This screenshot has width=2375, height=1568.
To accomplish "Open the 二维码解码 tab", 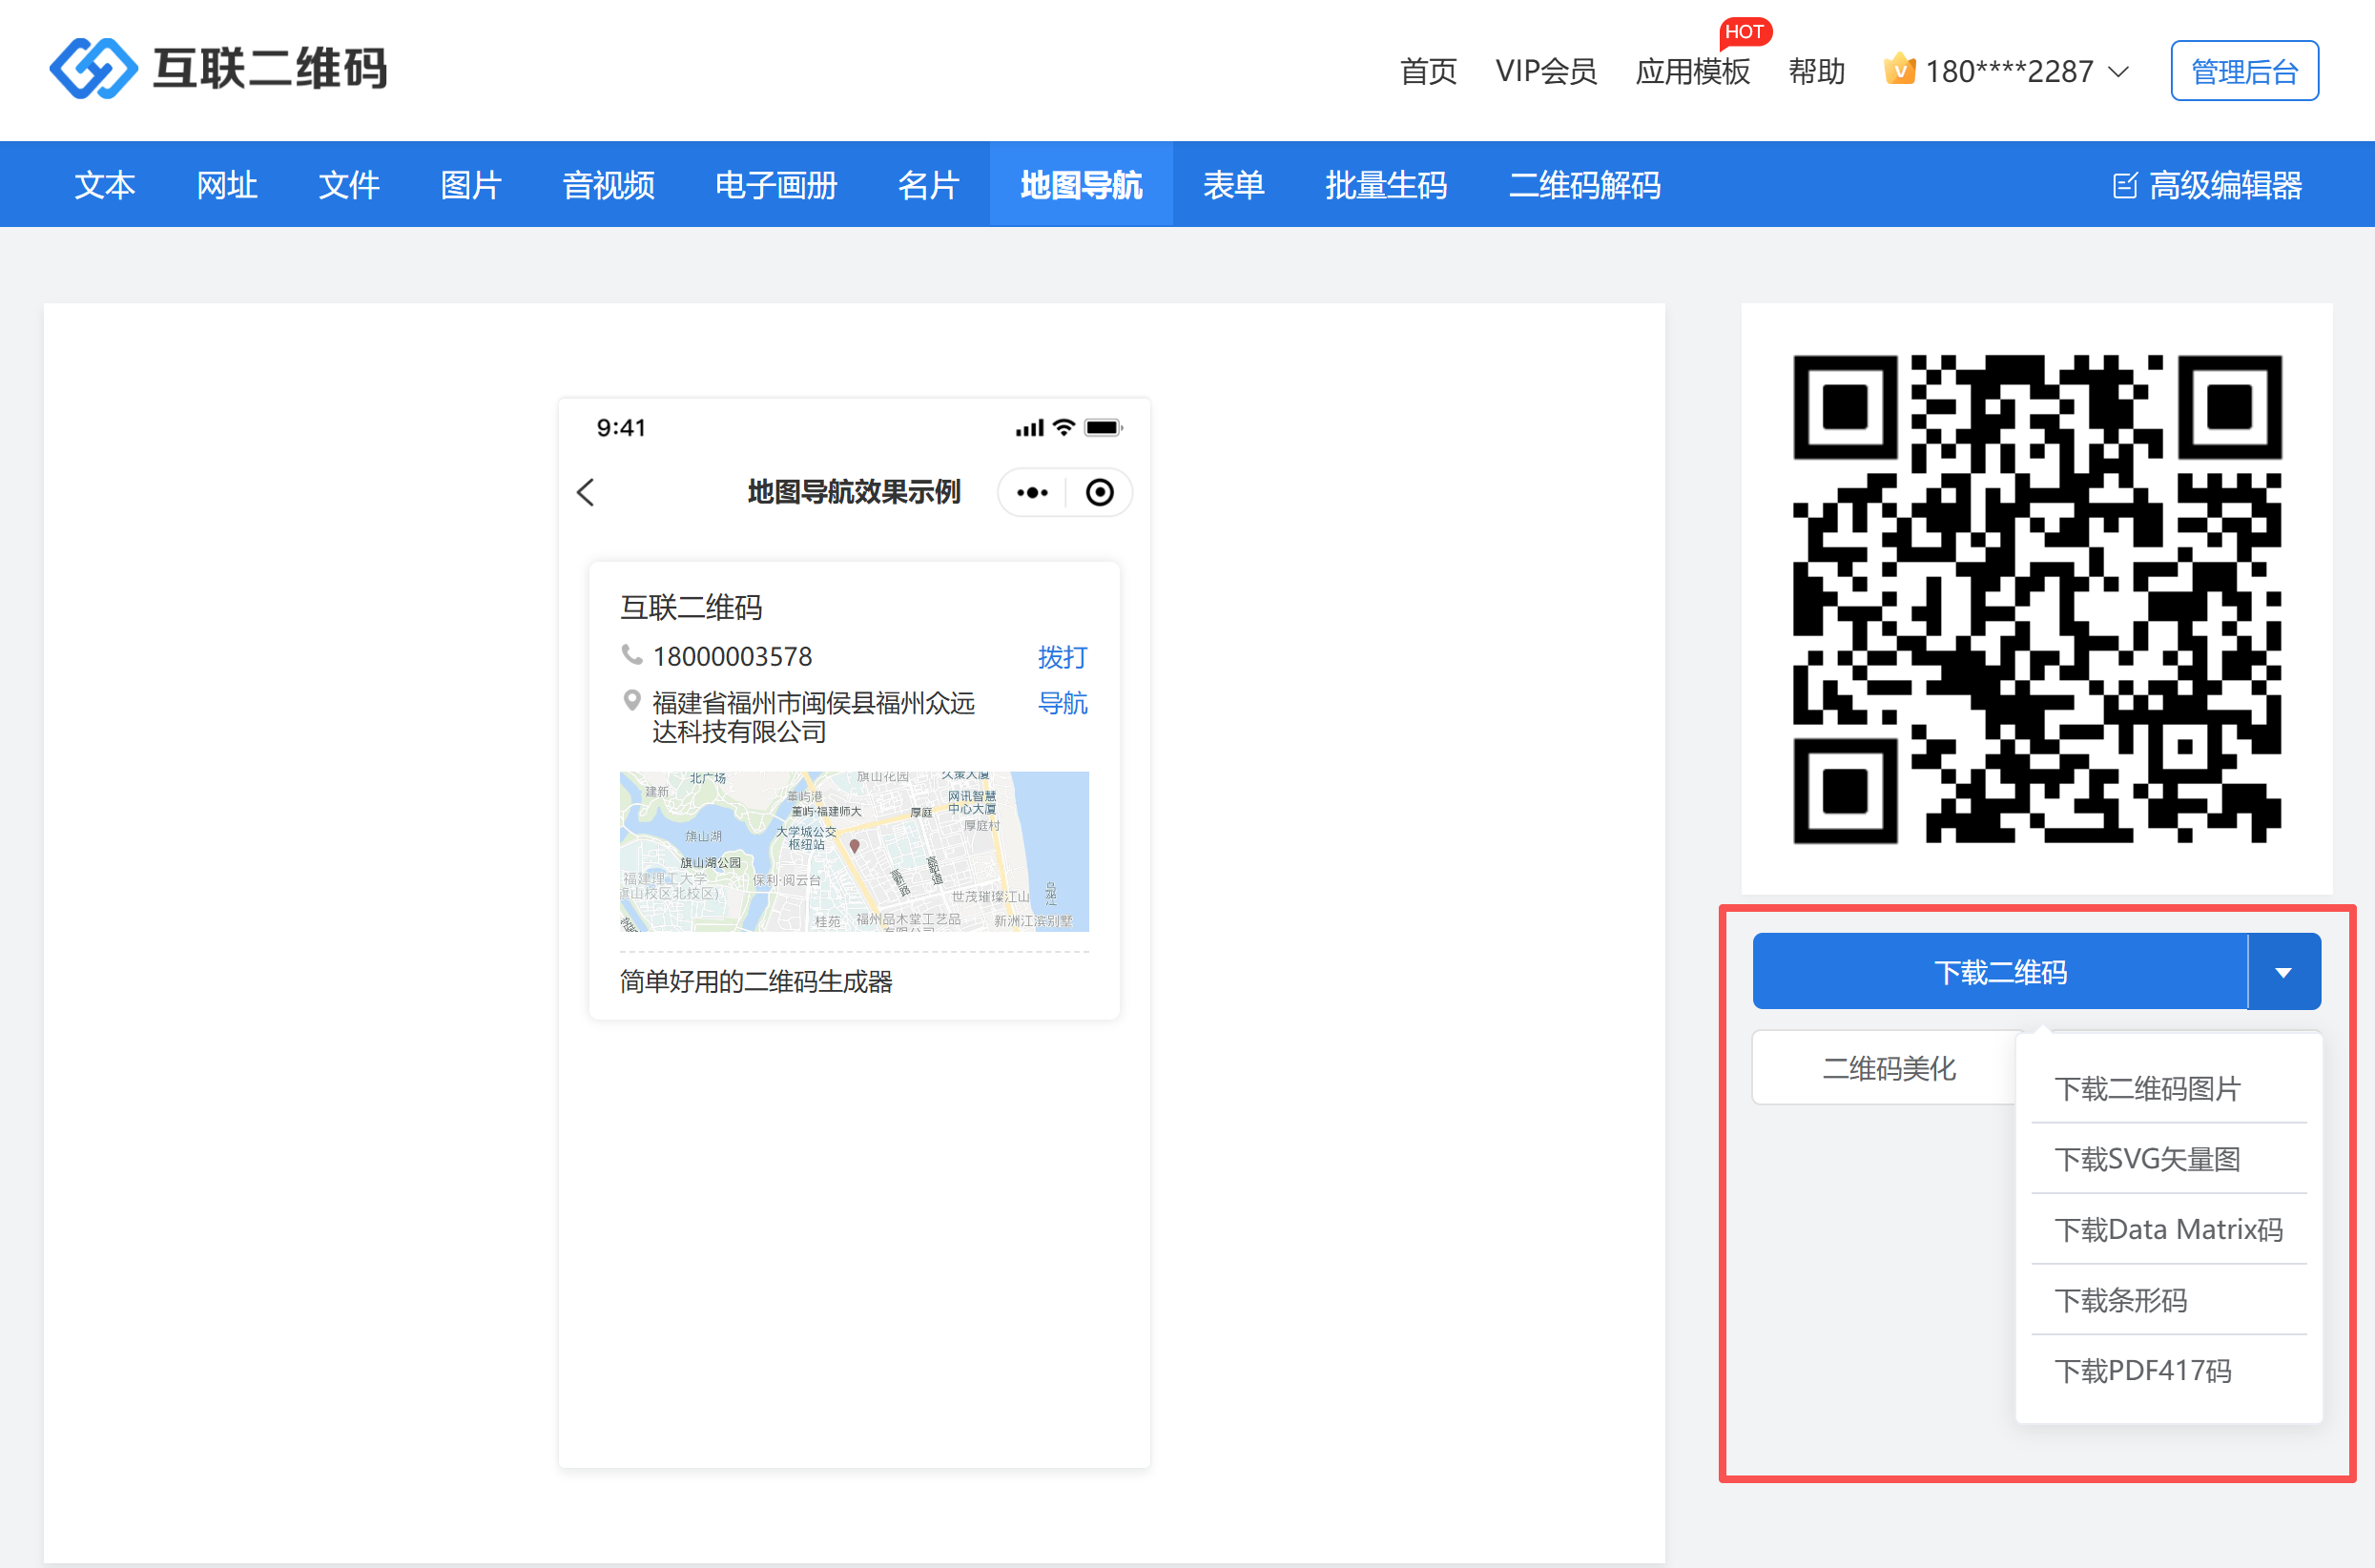I will pos(1584,185).
